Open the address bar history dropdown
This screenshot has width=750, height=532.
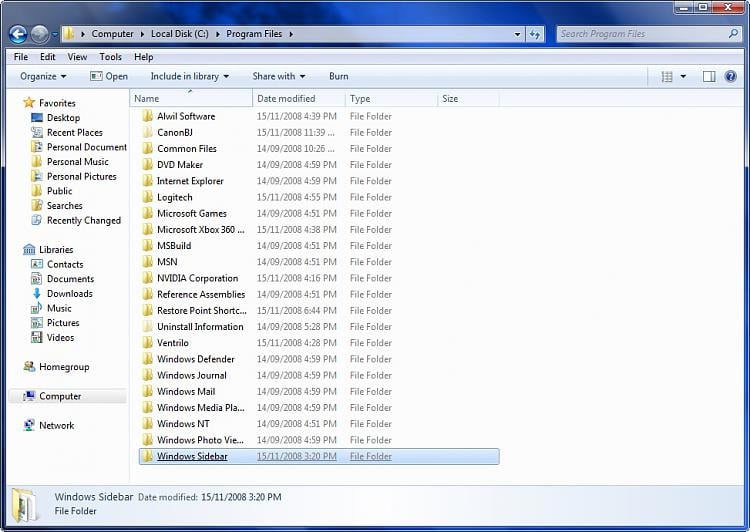click(x=517, y=34)
